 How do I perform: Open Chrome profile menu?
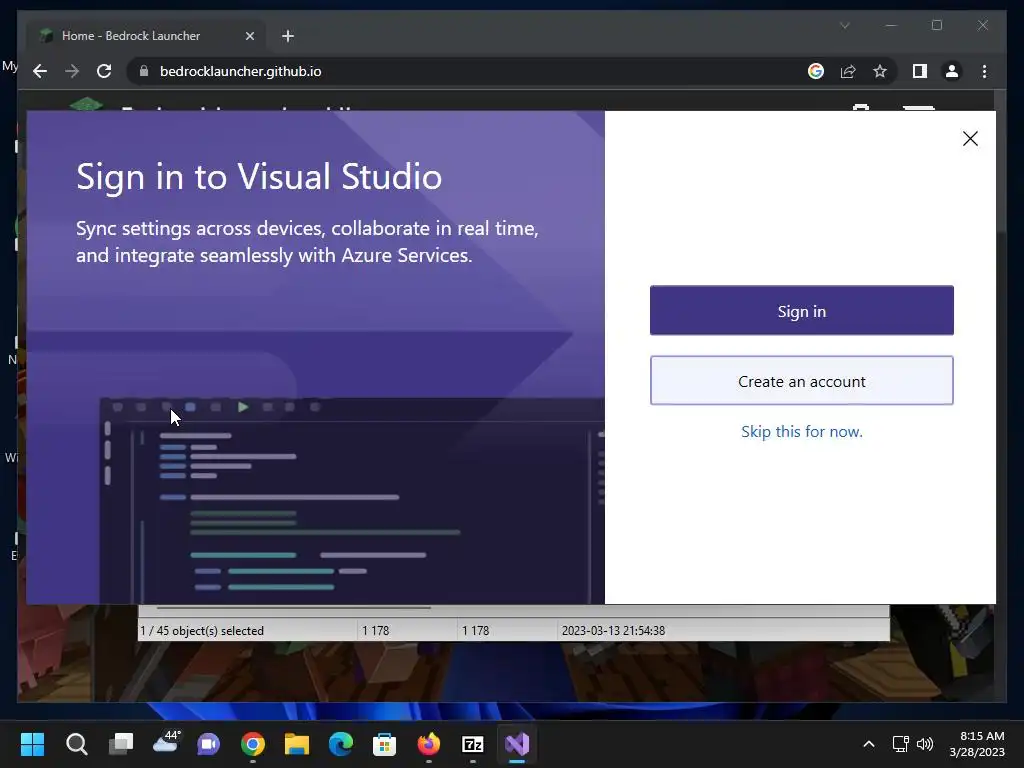[952, 71]
